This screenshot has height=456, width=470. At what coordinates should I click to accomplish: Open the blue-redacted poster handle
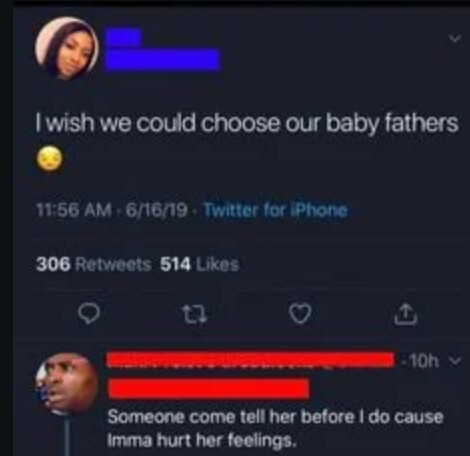(162, 60)
